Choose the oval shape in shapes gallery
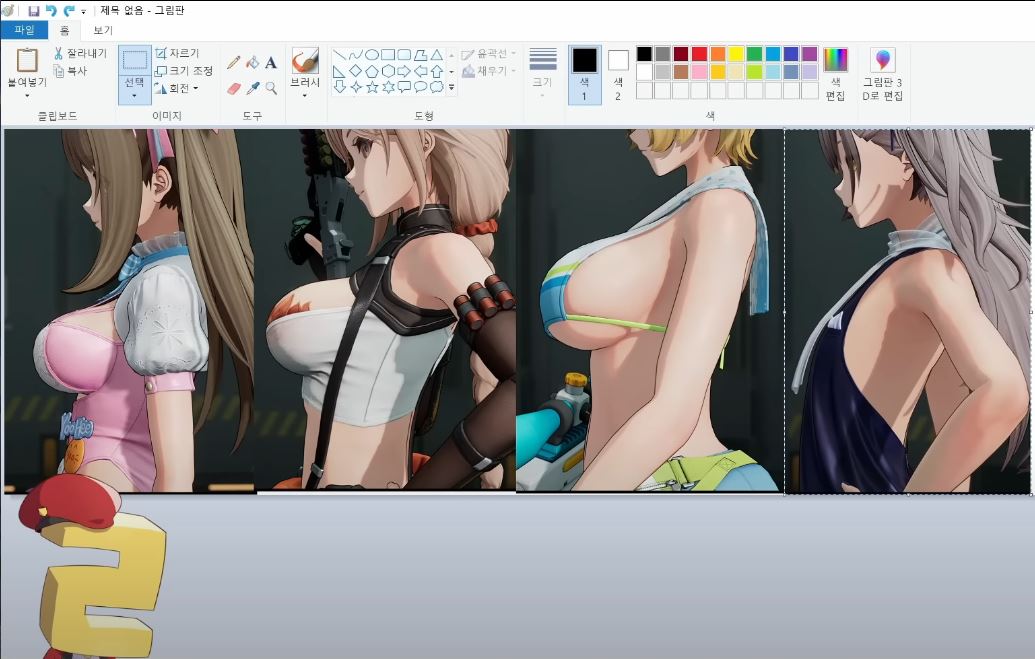 [372, 55]
